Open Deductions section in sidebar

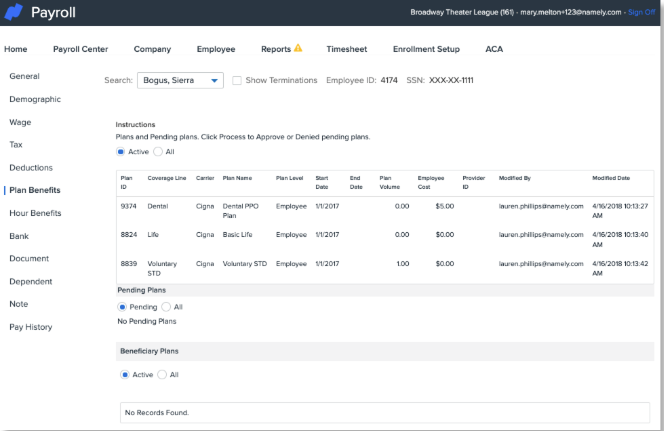(x=31, y=168)
